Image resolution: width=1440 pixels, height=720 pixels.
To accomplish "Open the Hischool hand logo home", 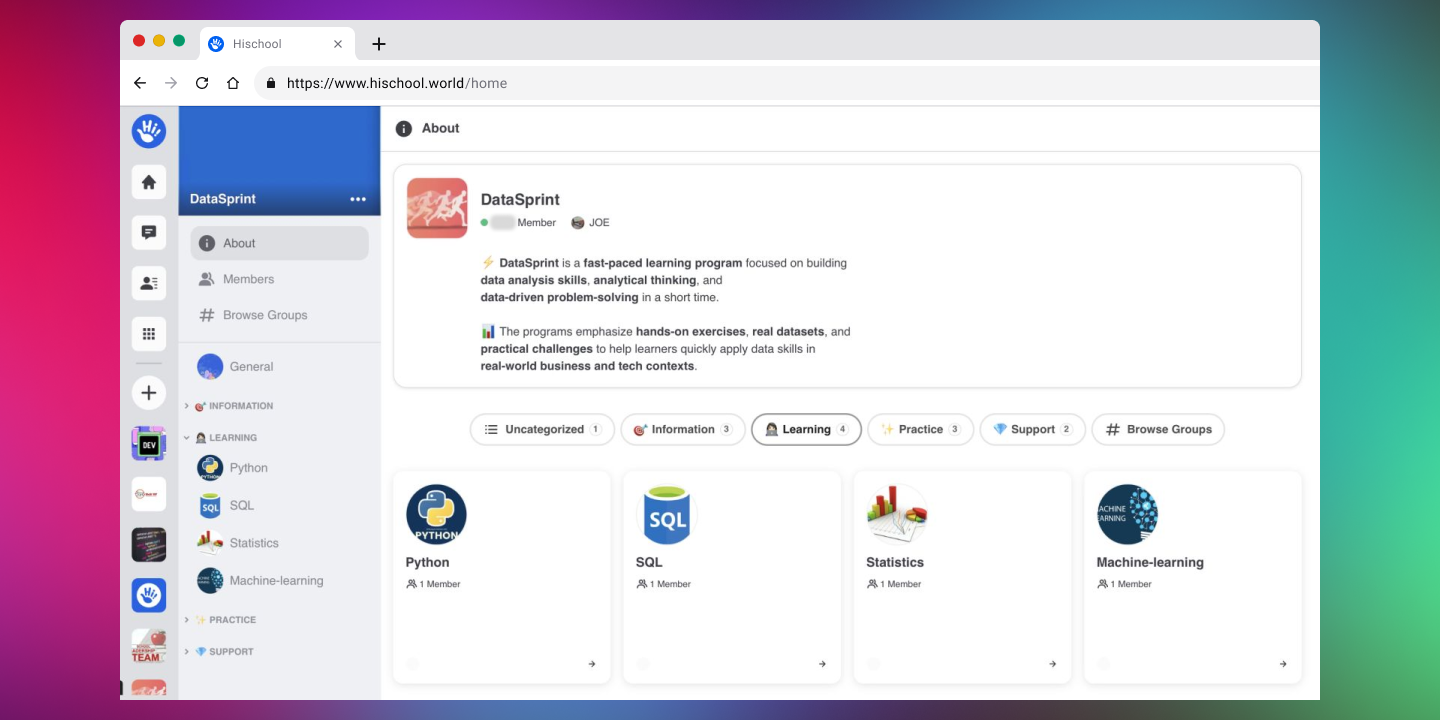I will 149,131.
